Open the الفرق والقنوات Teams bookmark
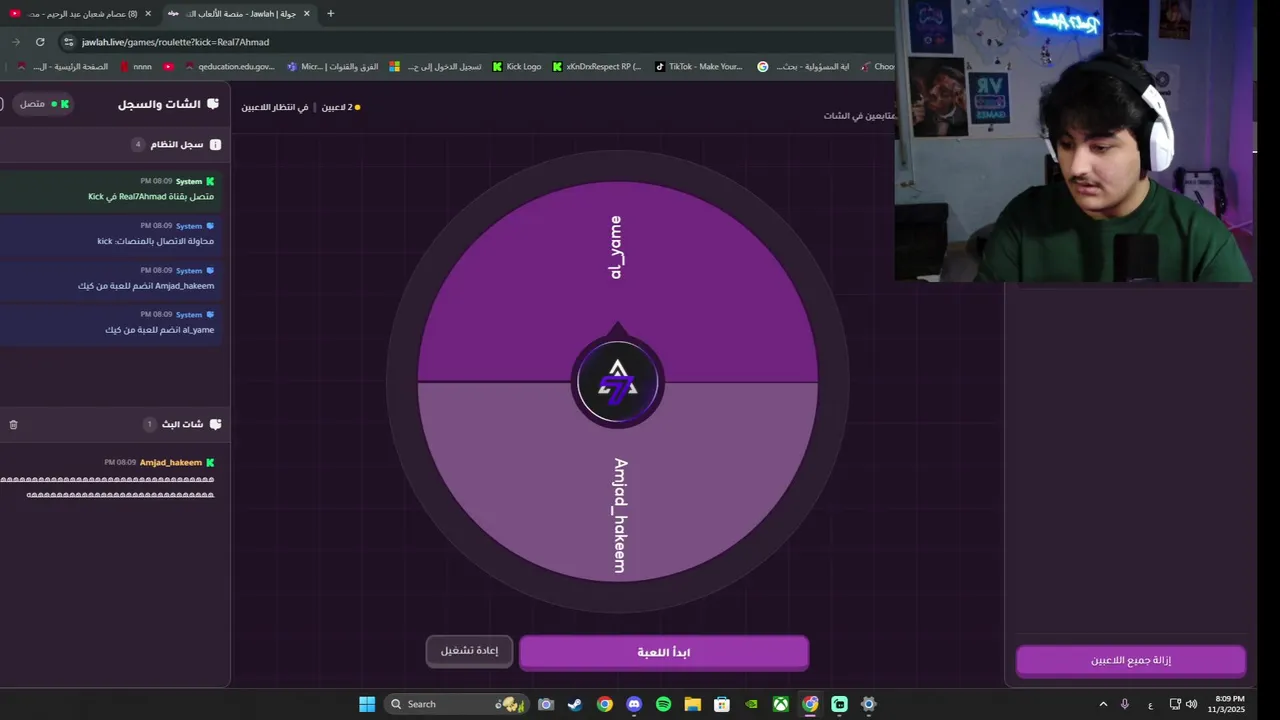The image size is (1280, 720). pyautogui.click(x=333, y=67)
